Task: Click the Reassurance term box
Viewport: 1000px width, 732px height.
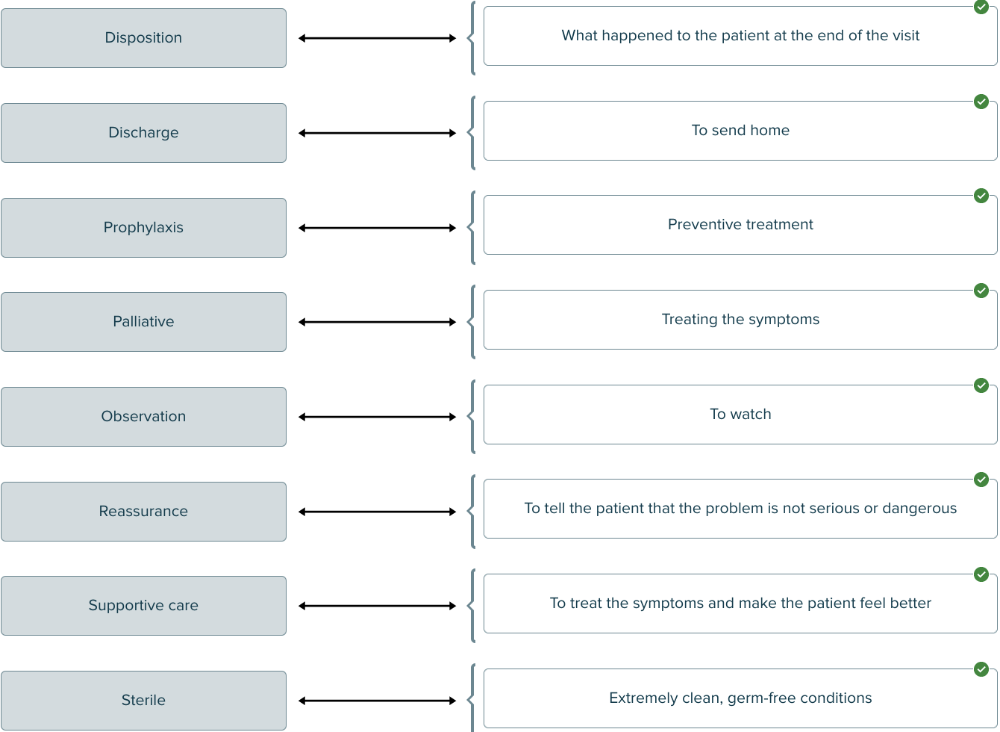Action: click(143, 512)
